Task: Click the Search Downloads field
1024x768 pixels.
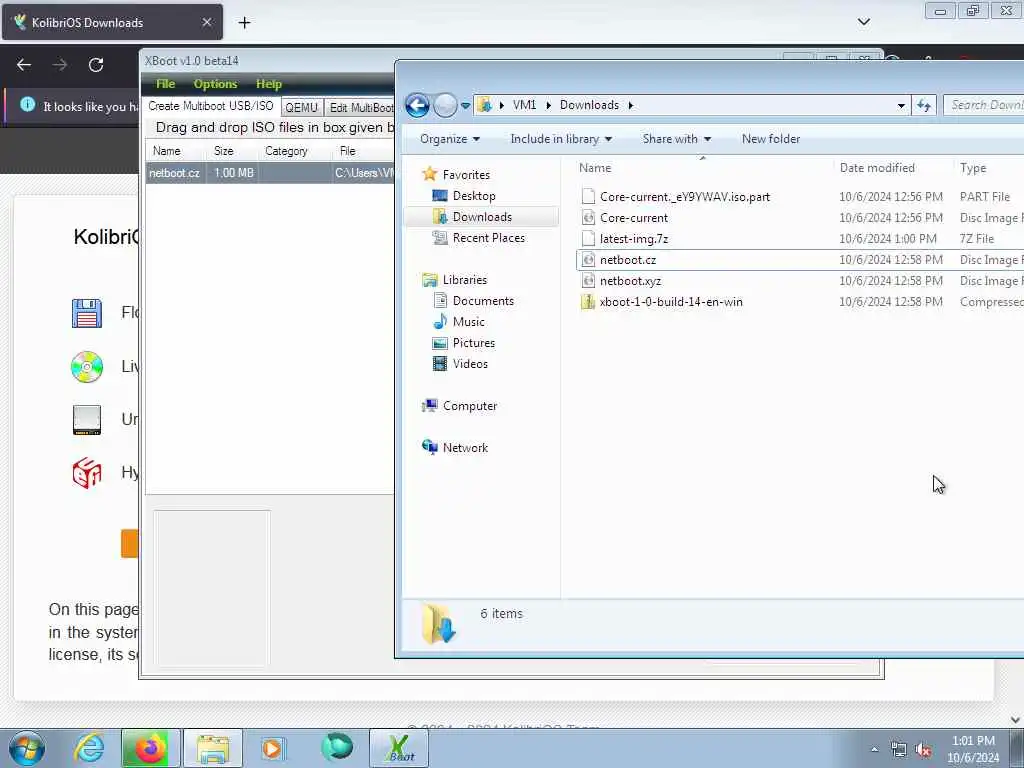Action: pos(984,105)
